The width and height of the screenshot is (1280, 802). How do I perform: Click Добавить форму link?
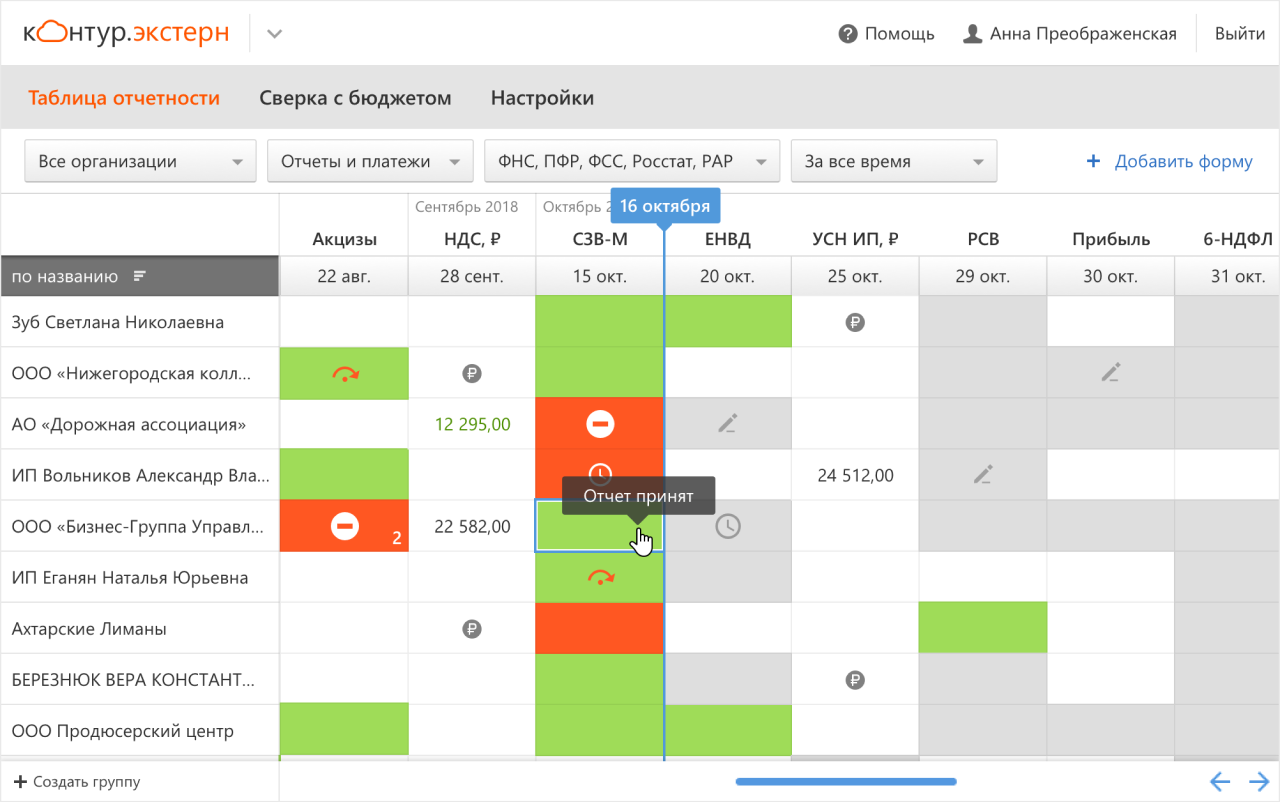[x=1169, y=161]
